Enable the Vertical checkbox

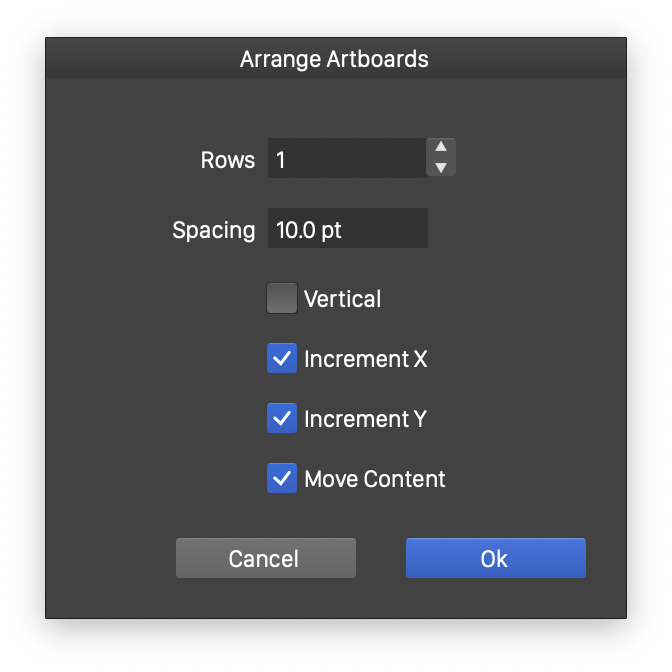click(x=282, y=299)
